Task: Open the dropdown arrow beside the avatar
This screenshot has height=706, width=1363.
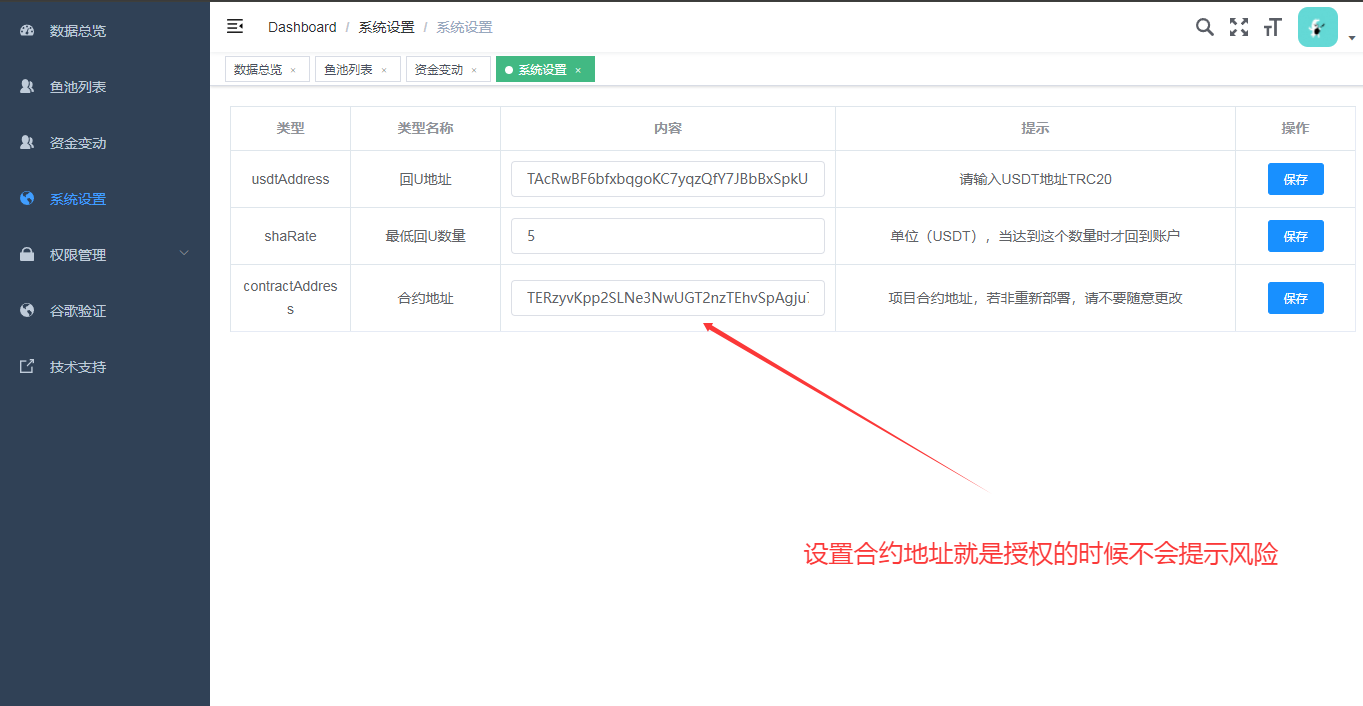Action: (x=1350, y=36)
